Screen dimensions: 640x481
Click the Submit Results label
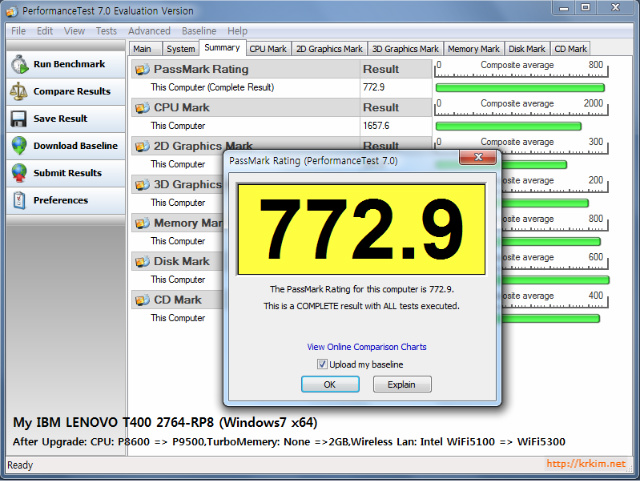[x=67, y=173]
